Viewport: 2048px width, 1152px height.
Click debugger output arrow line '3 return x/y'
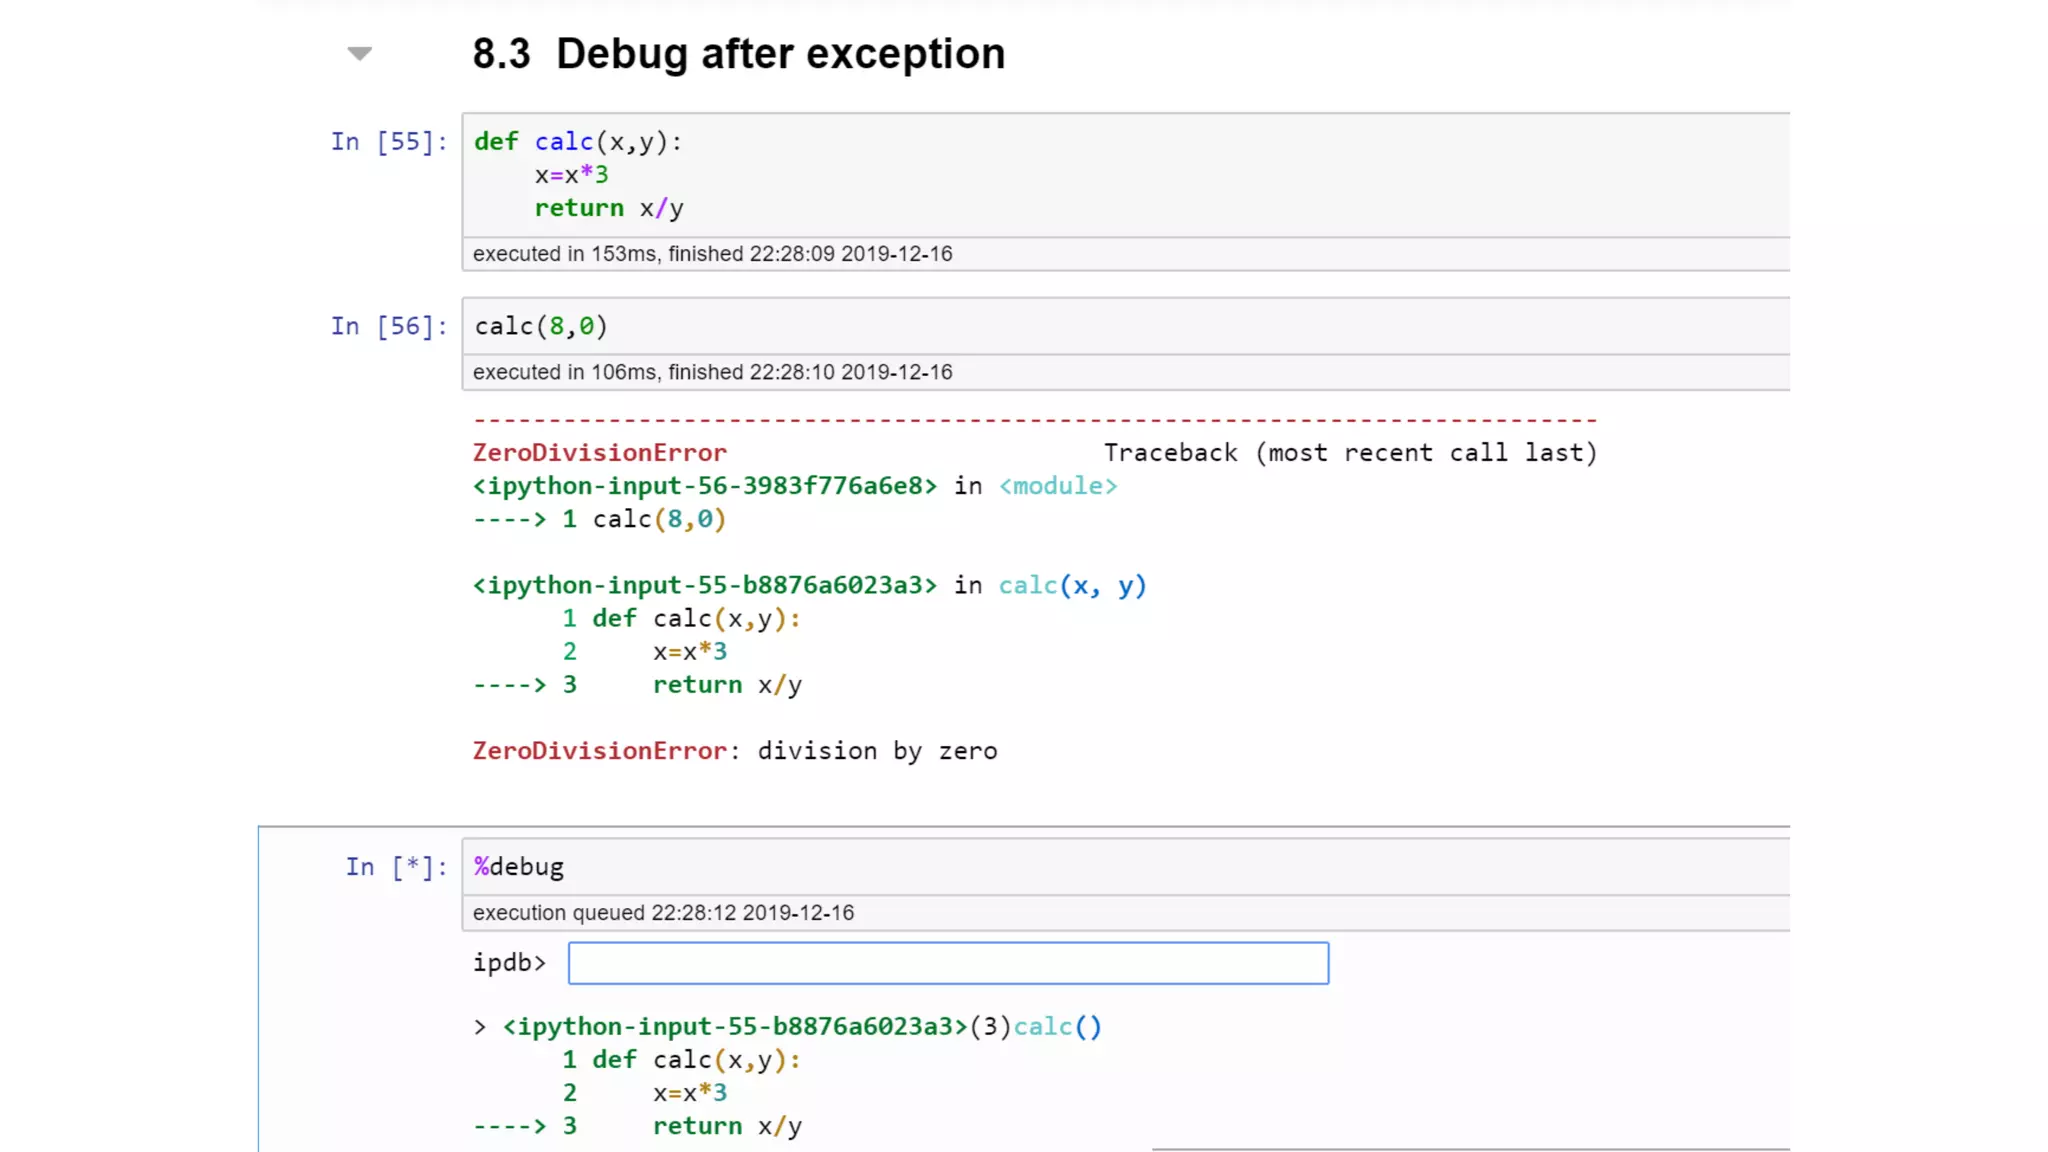637,1126
